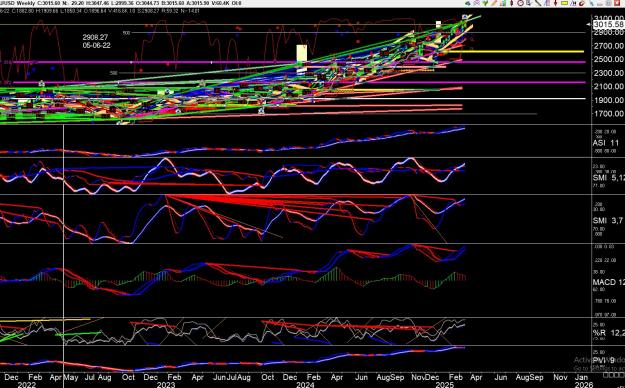The image size is (625, 388).
Task: Click the 2500.00 price axis label
Action: (x=609, y=59)
